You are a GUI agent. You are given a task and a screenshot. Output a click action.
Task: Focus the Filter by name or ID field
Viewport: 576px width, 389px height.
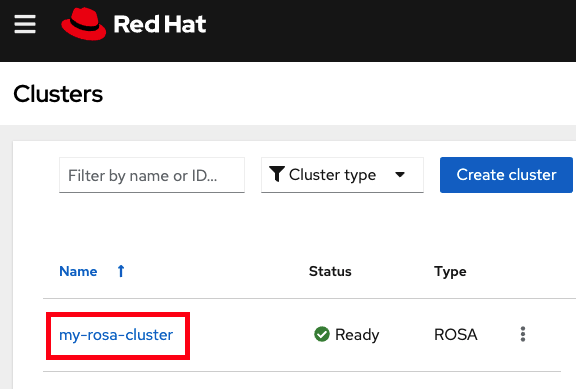coord(152,175)
